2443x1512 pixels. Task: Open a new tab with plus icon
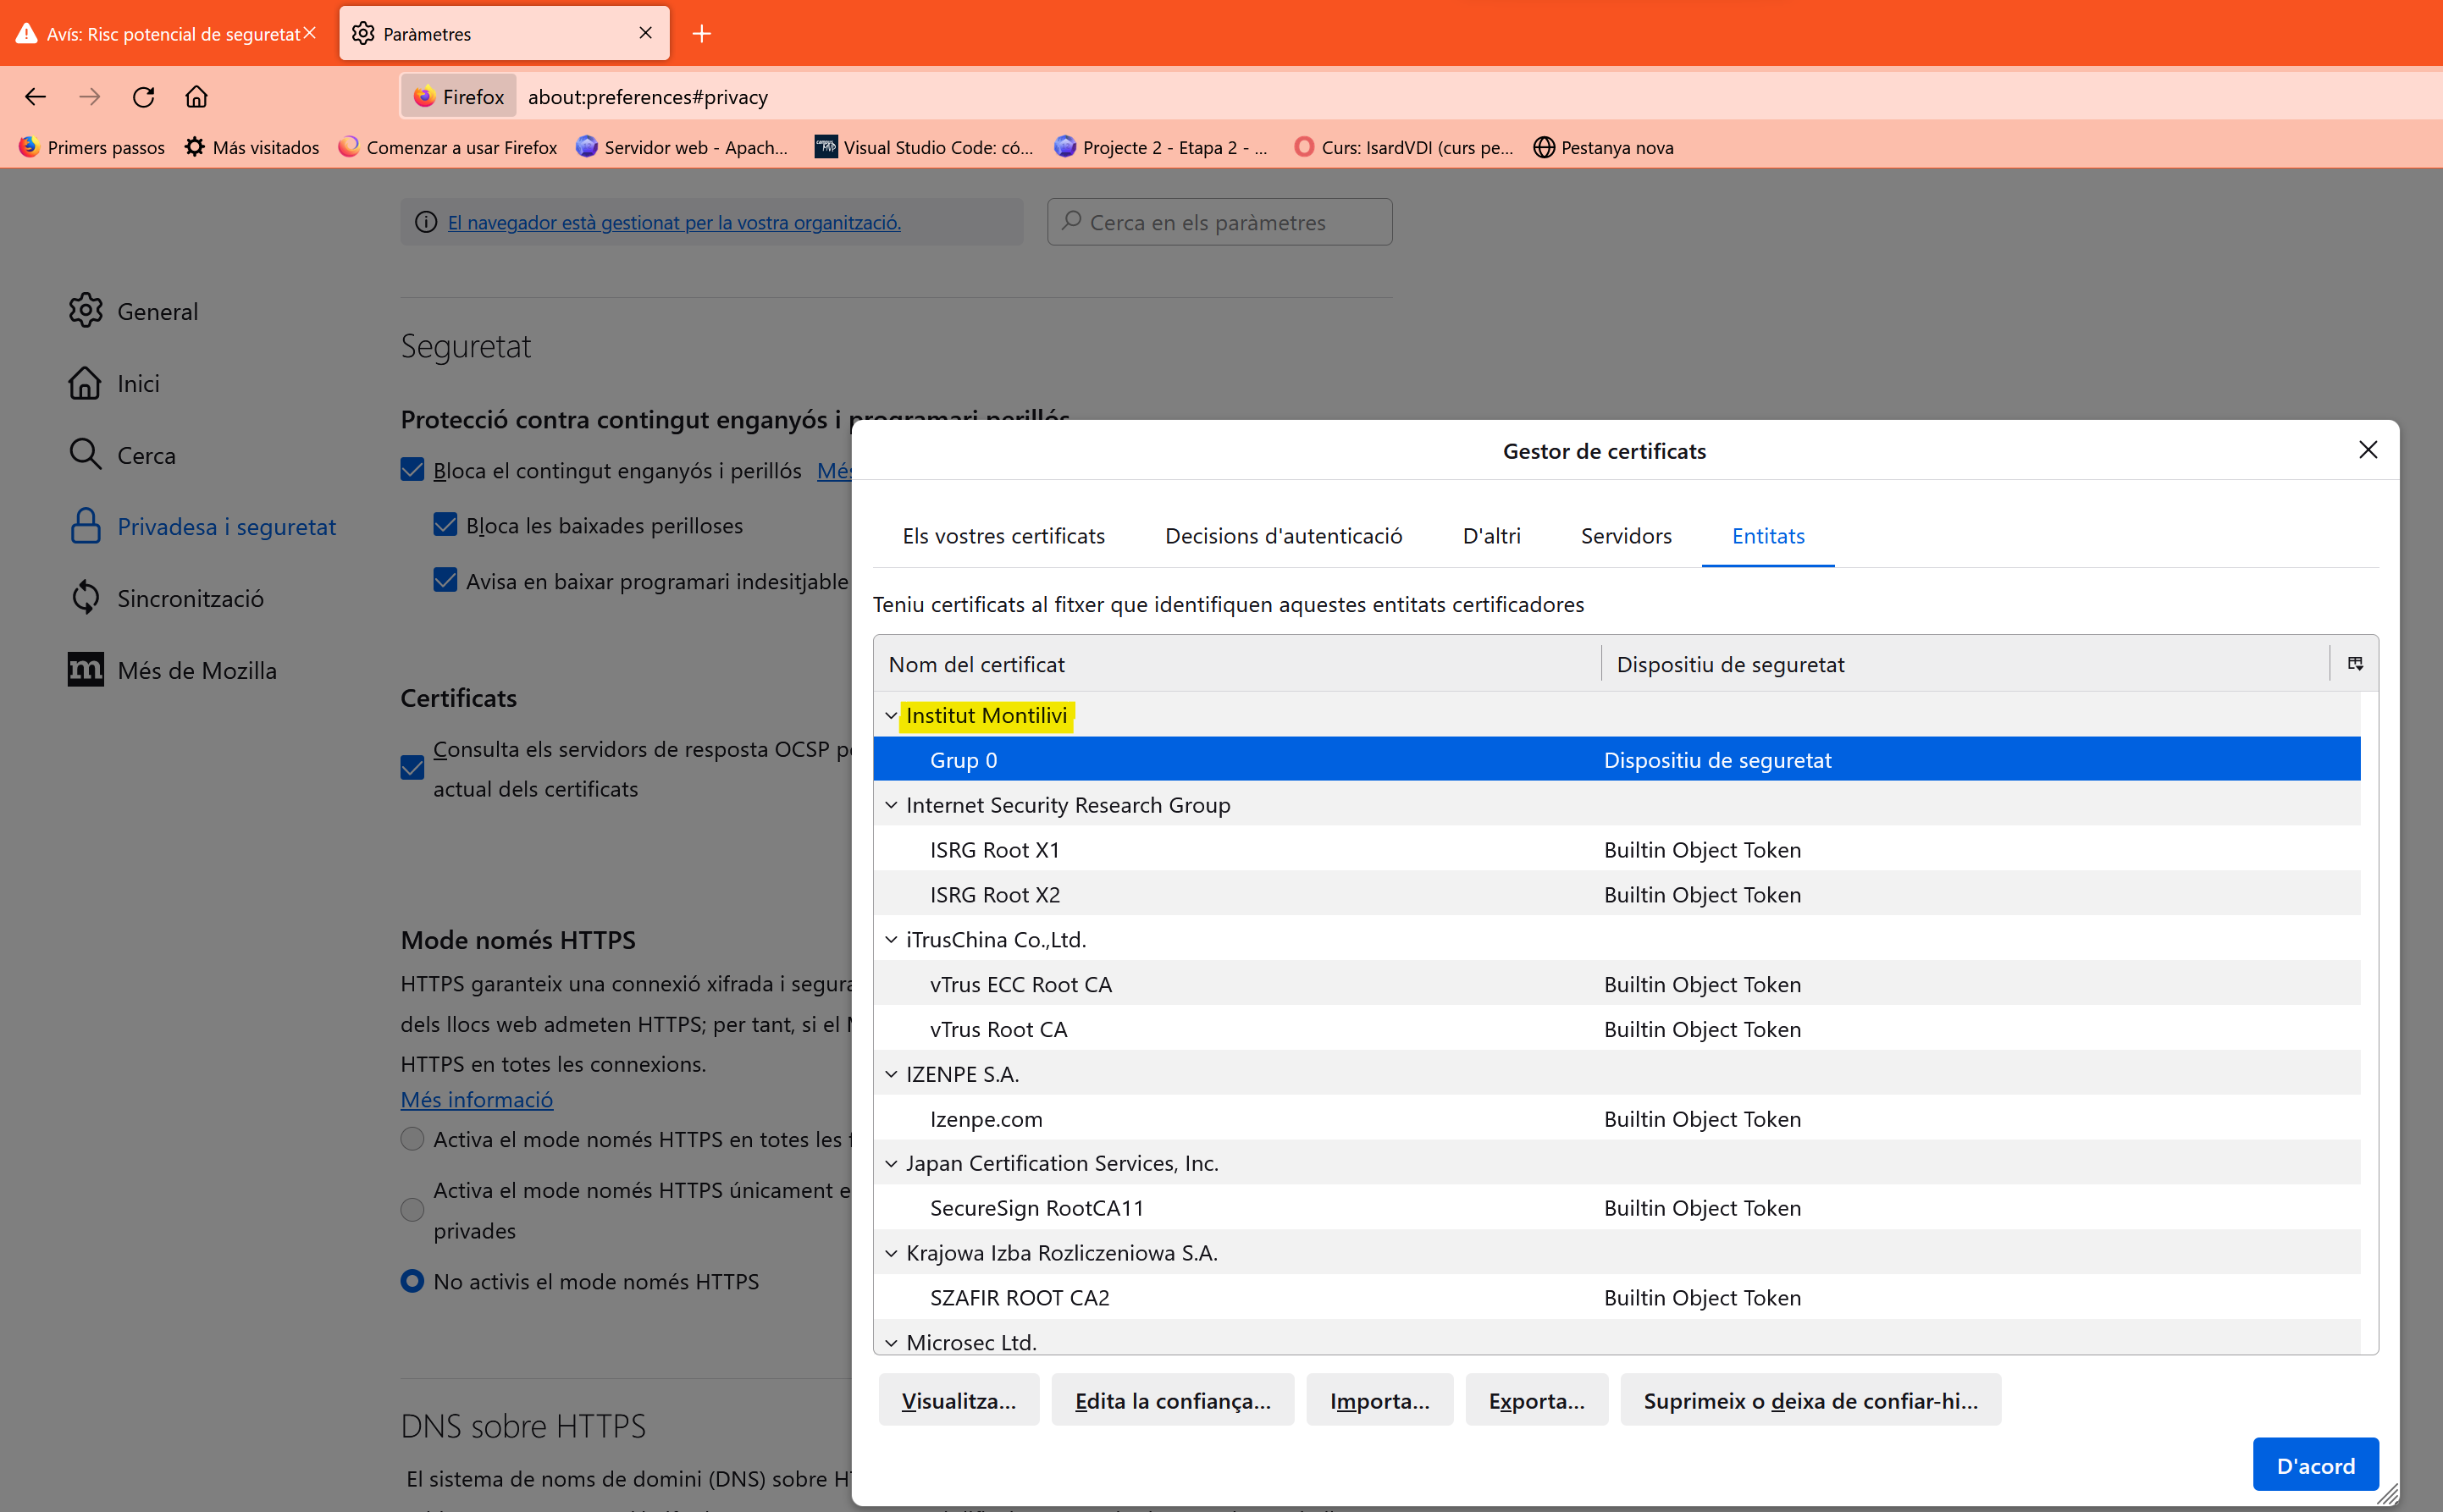702,34
